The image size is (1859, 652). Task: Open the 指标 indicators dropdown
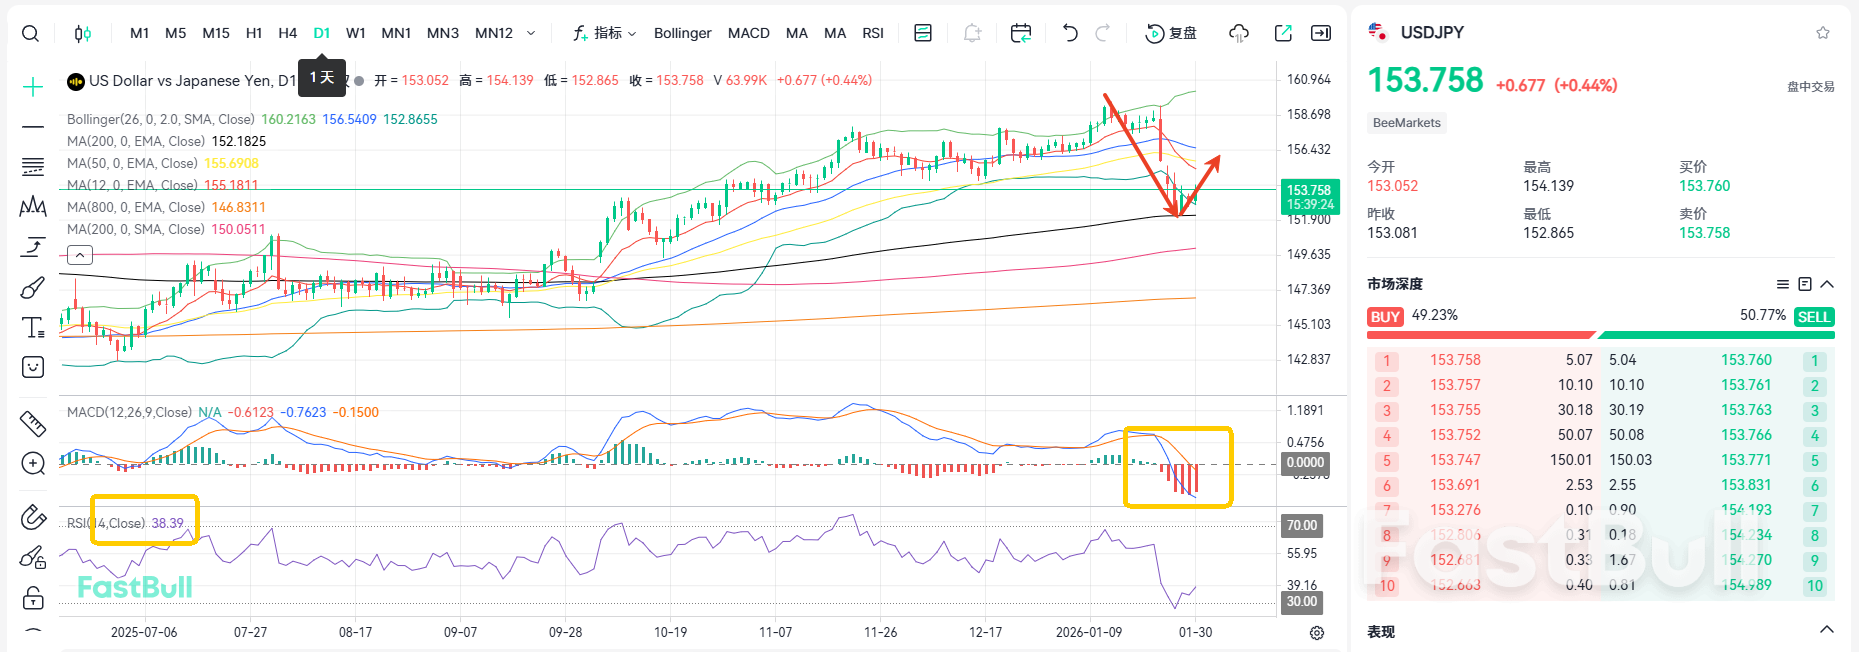coord(604,33)
